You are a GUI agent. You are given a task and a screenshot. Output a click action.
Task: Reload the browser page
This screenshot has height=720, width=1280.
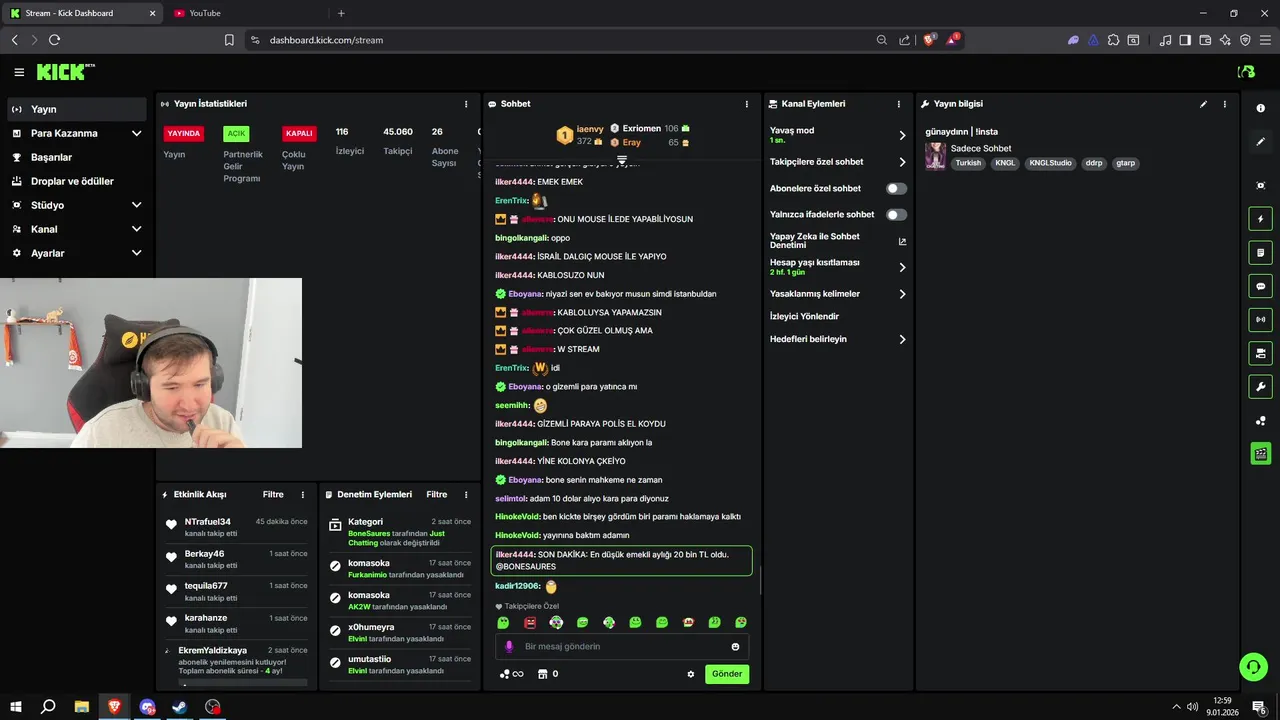tap(54, 40)
